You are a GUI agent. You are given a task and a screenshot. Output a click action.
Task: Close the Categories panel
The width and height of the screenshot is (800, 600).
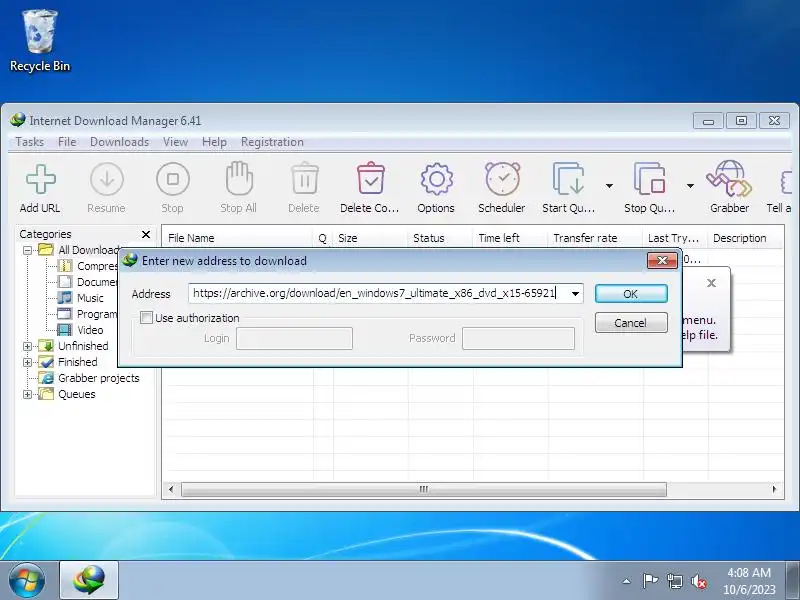[146, 234]
